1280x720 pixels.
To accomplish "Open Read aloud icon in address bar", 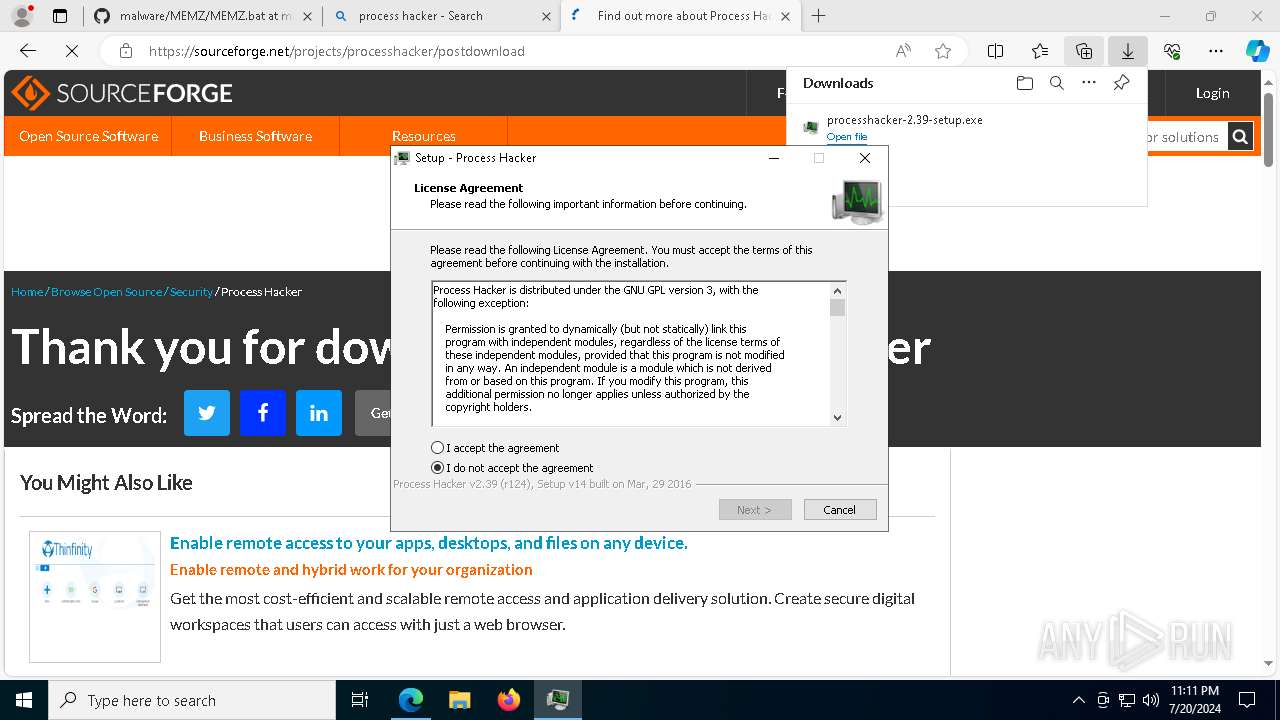I will click(x=903, y=51).
